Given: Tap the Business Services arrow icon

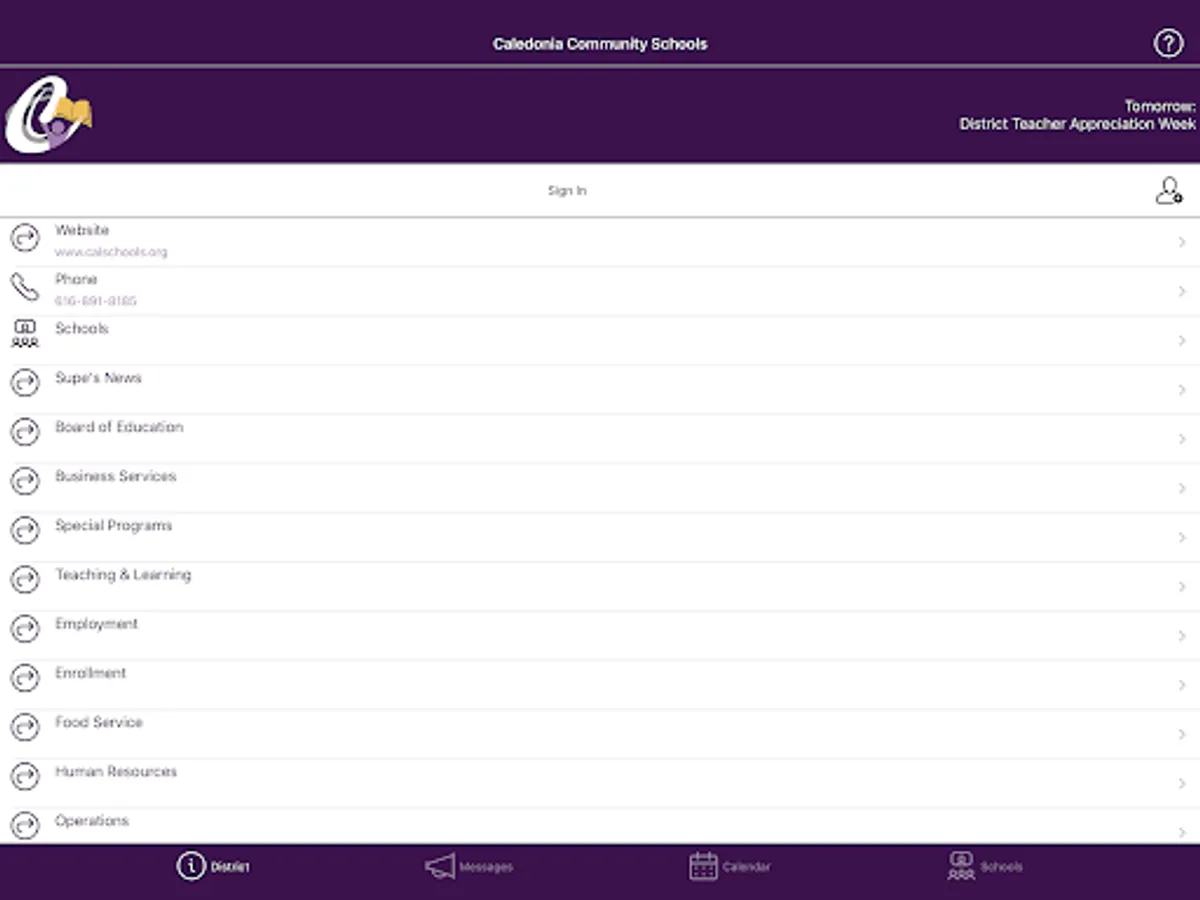Looking at the screenshot, I should 25,481.
